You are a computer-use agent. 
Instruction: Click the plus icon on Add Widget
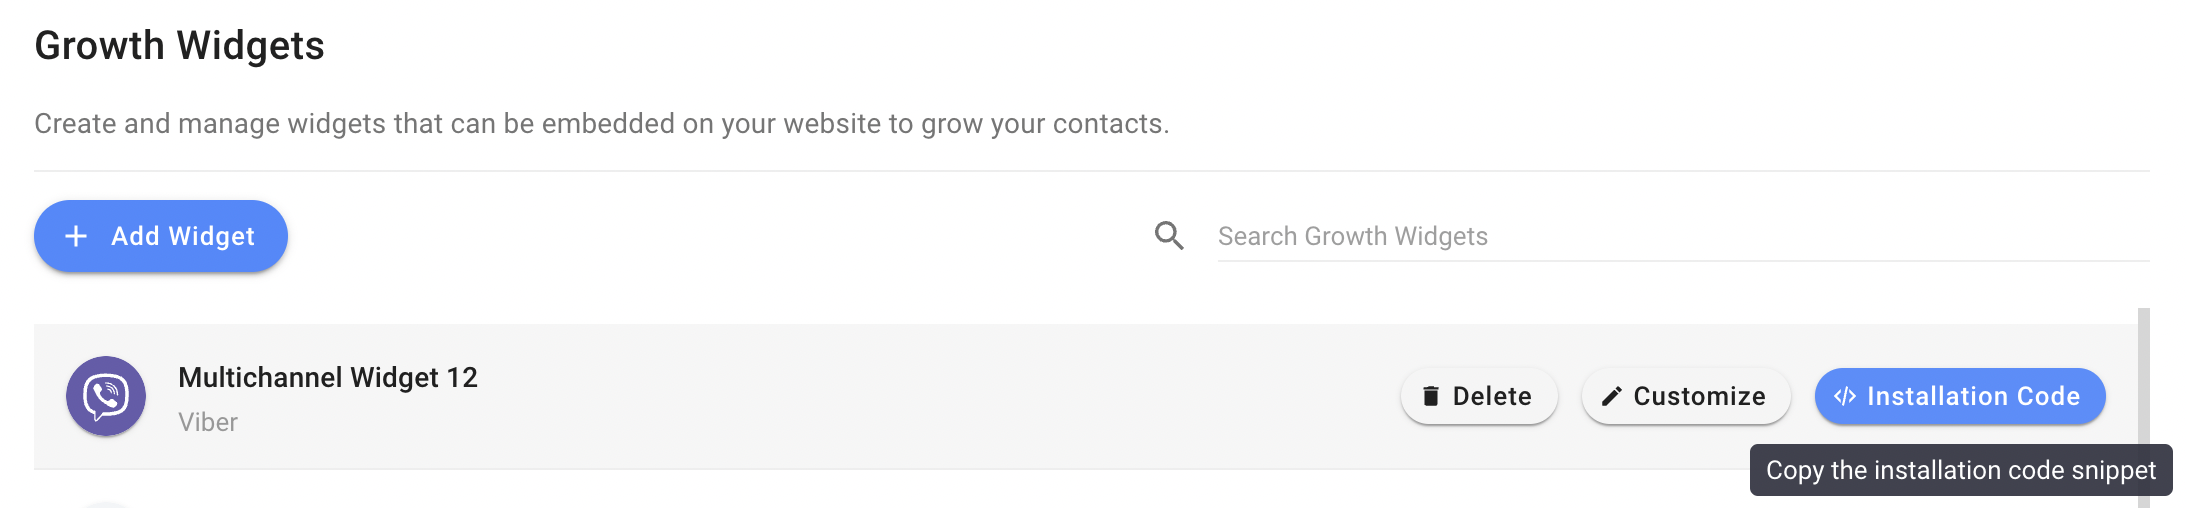pos(76,236)
